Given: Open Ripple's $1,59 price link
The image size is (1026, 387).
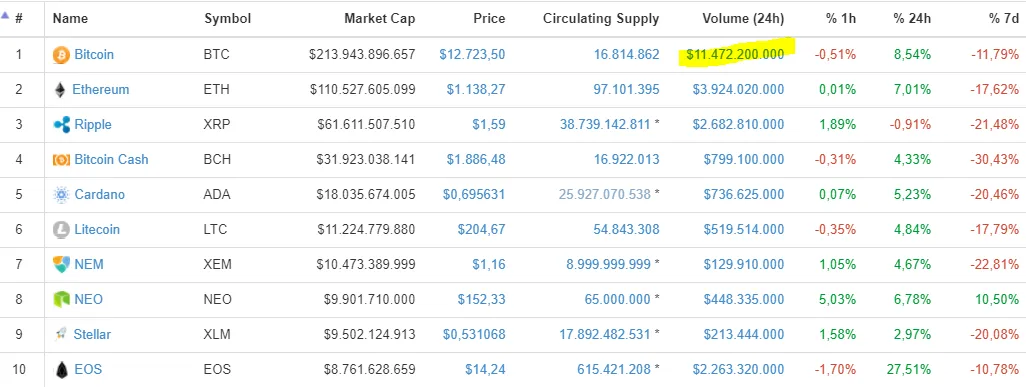Looking at the screenshot, I should coord(489,124).
